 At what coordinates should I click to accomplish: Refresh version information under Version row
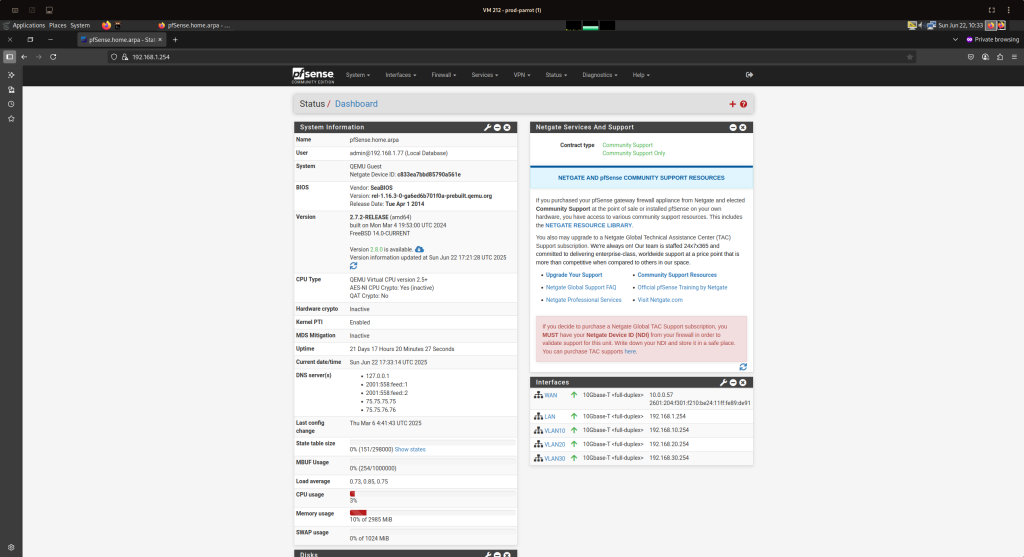pos(353,266)
